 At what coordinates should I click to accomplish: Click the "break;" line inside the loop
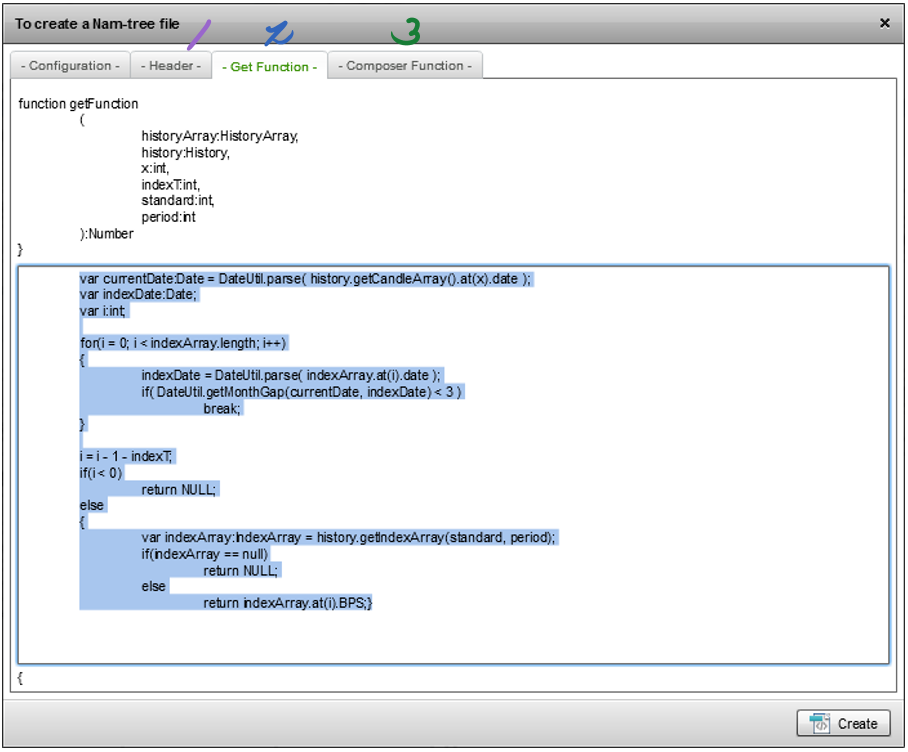pyautogui.click(x=222, y=408)
